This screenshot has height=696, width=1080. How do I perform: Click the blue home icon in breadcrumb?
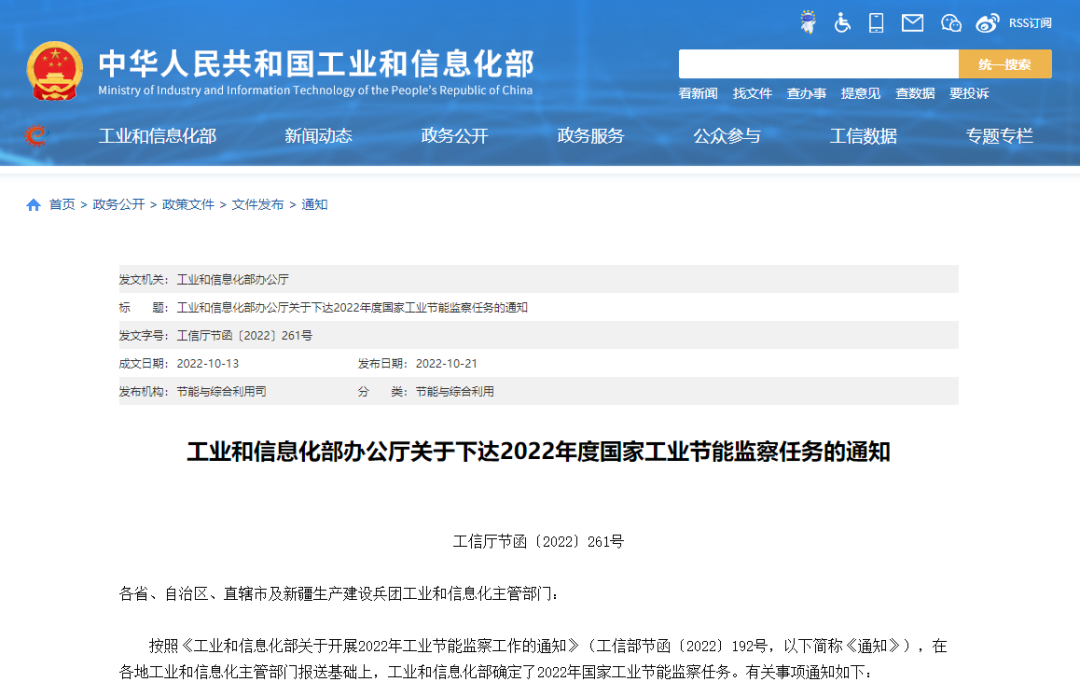34,205
